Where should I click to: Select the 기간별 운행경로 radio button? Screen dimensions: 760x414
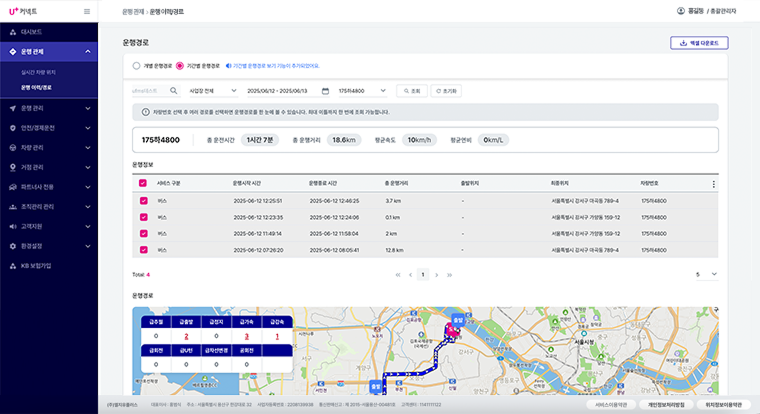(x=180, y=66)
